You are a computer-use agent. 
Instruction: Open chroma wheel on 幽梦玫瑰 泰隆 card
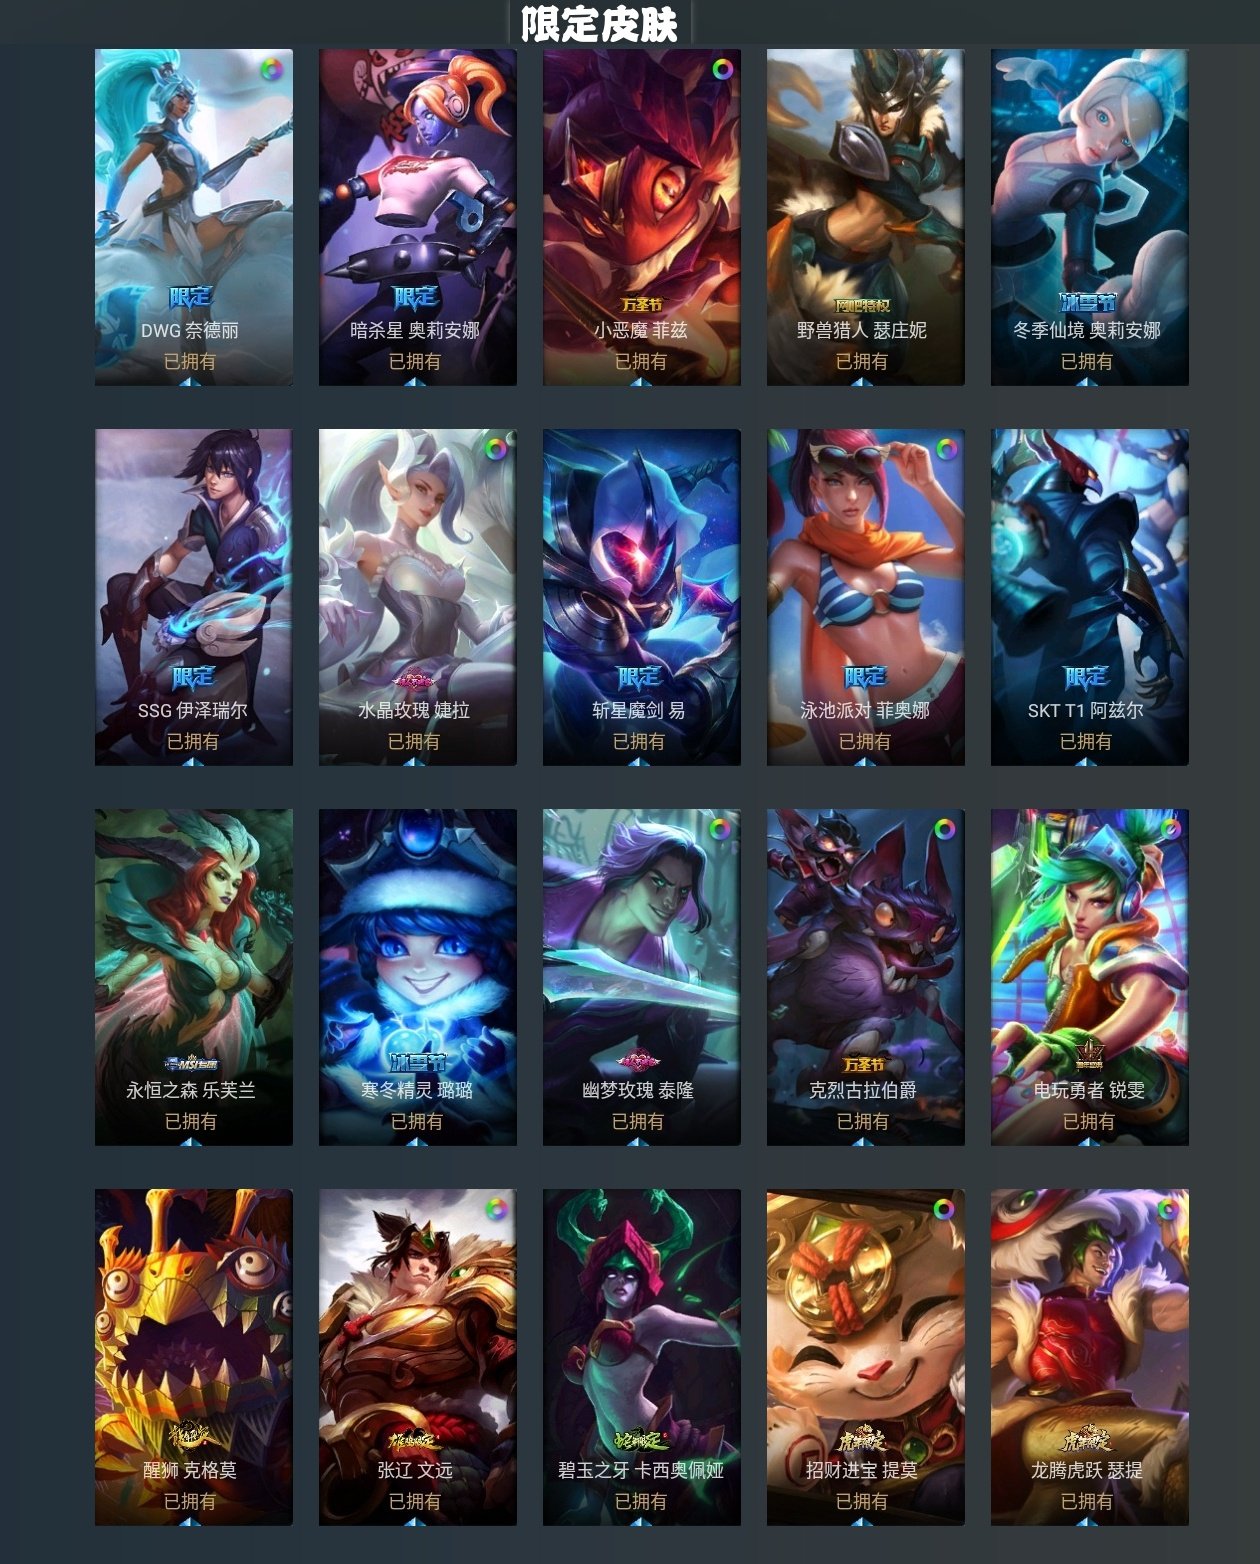click(x=719, y=830)
